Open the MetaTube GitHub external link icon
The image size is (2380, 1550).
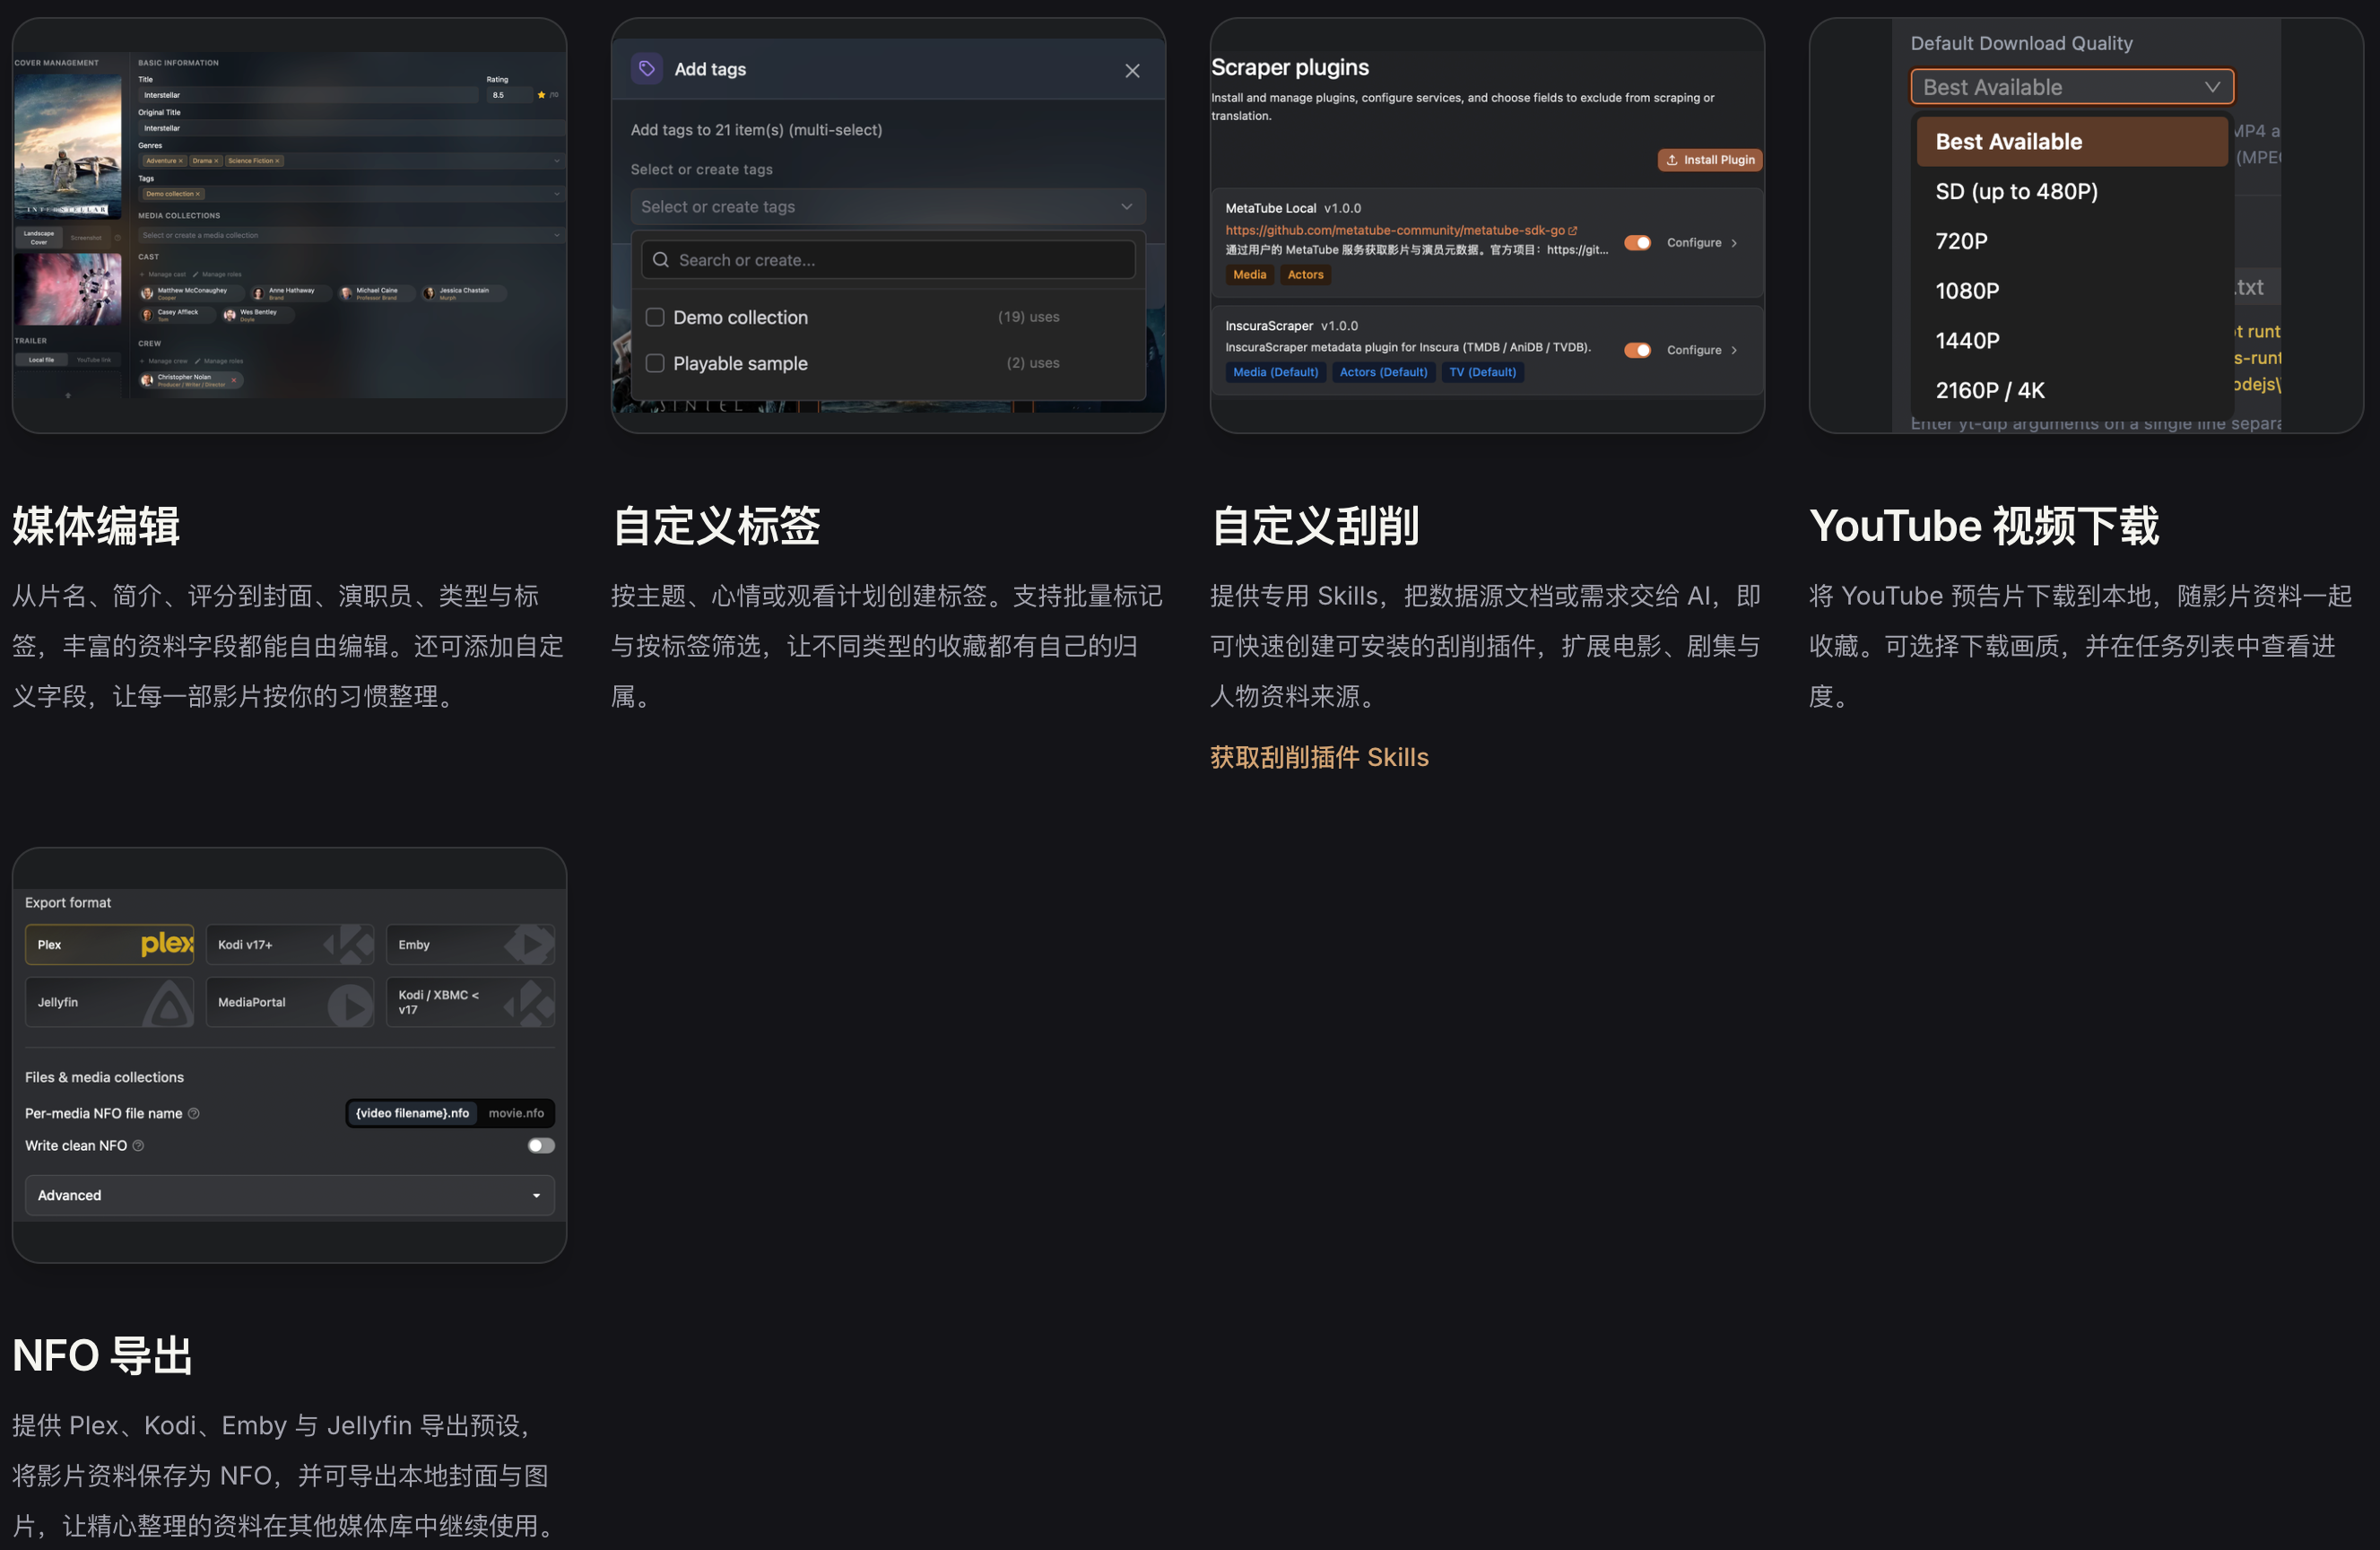point(1573,230)
